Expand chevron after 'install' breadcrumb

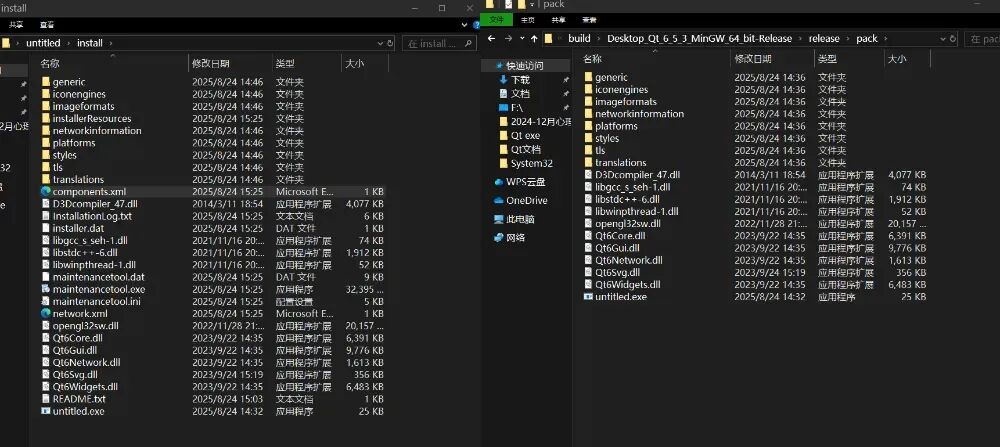pos(111,43)
